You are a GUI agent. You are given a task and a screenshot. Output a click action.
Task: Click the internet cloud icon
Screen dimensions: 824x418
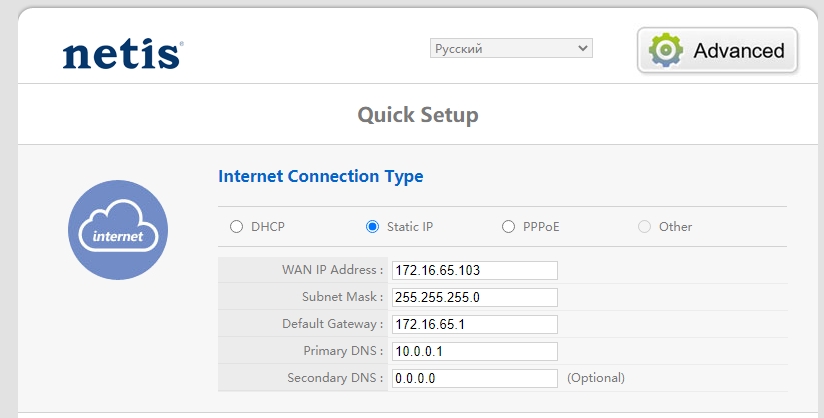pos(118,230)
